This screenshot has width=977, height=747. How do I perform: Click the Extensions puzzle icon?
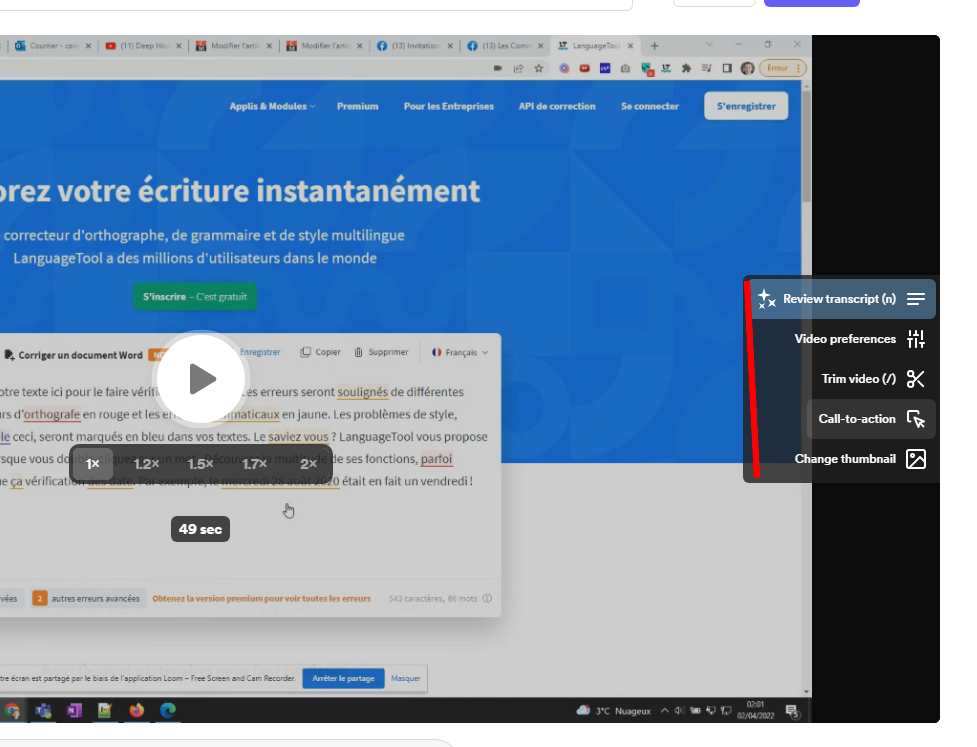coord(686,68)
